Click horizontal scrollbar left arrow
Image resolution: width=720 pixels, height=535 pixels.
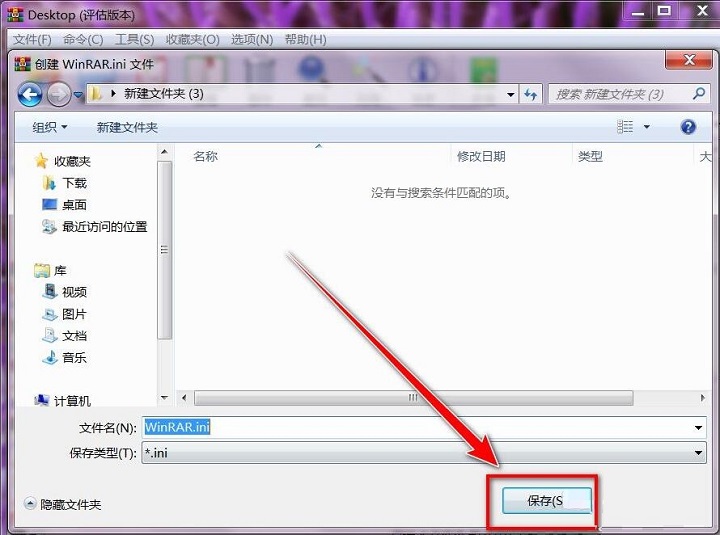click(184, 398)
